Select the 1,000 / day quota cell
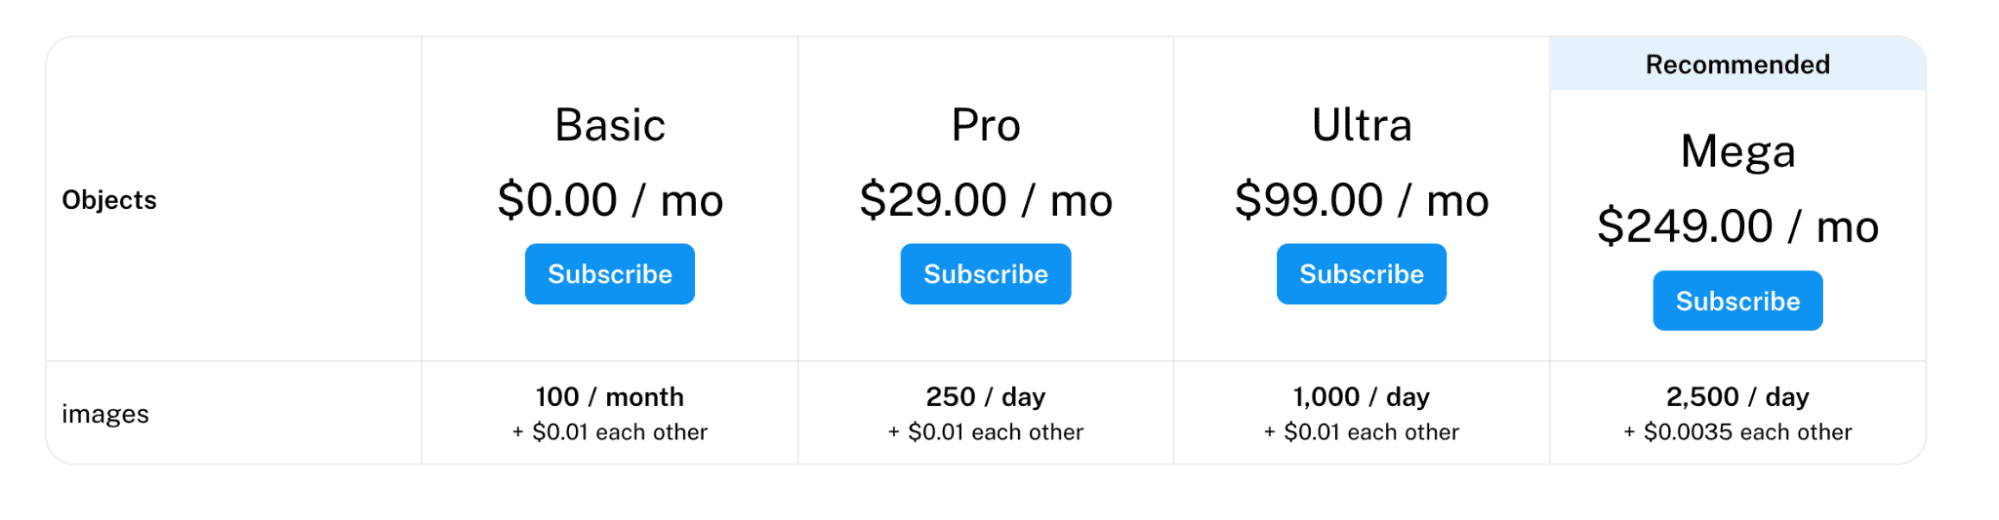This screenshot has width=1999, height=520. [x=1362, y=413]
